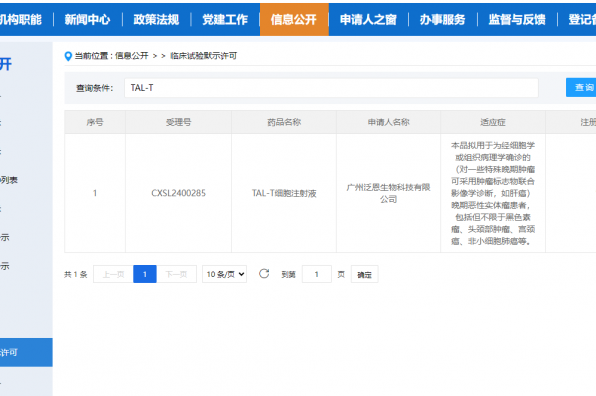
Task: Select acceptance number CXSL2400285 cell
Action: [178, 193]
